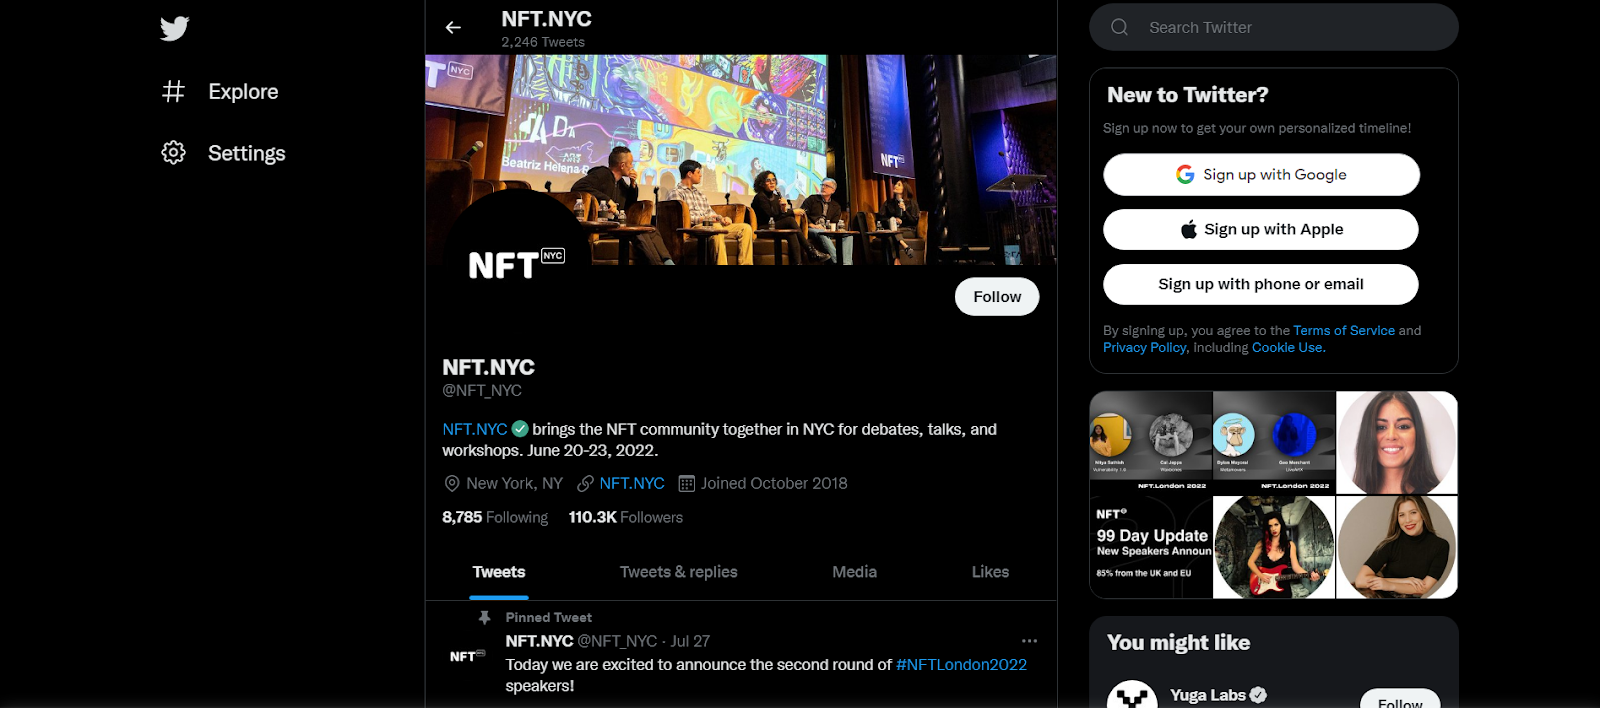The image size is (1600, 708).
Task: Click Google logo on sign up button
Action: (x=1185, y=174)
